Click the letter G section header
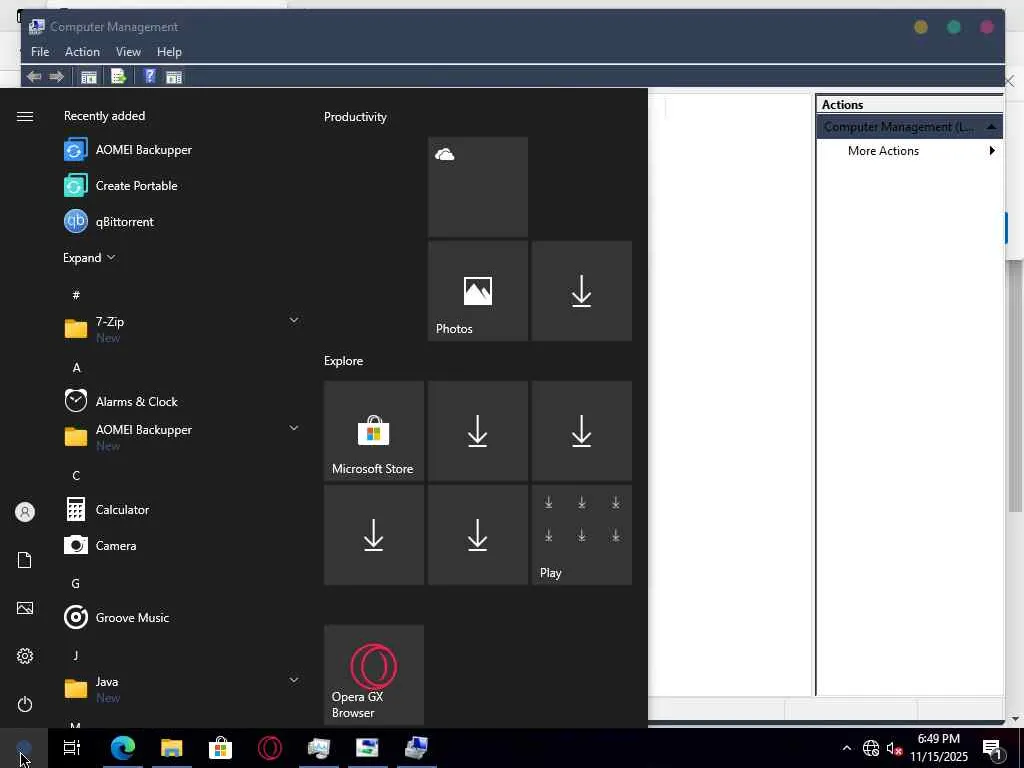The width and height of the screenshot is (1024, 768). [76, 583]
